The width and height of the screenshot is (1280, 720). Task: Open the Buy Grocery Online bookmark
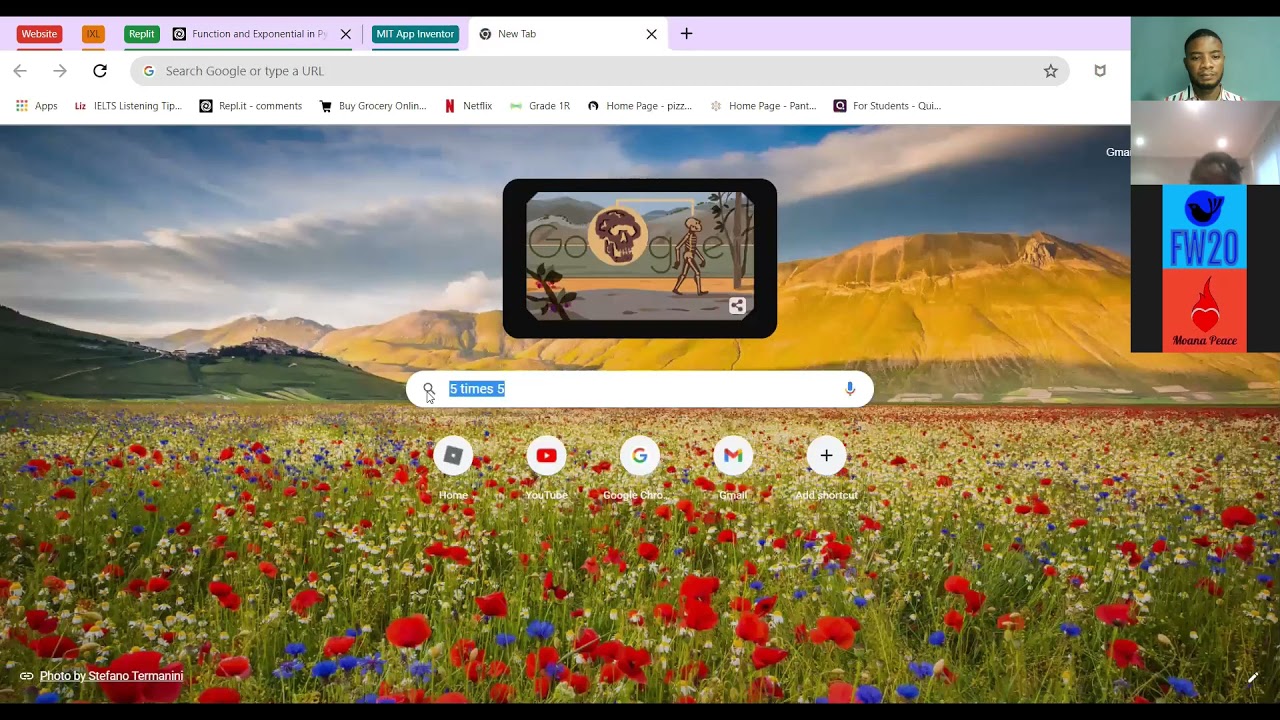pos(372,106)
